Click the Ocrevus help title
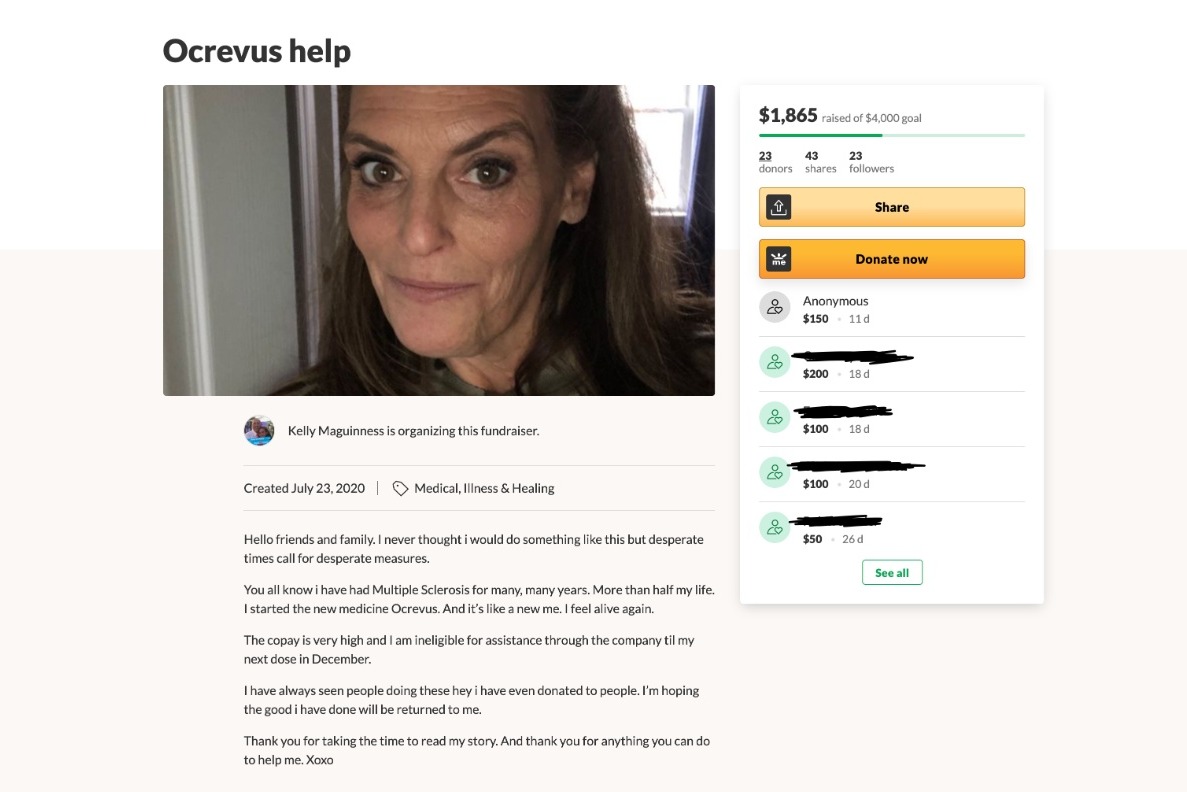1187x792 pixels. coord(257,51)
